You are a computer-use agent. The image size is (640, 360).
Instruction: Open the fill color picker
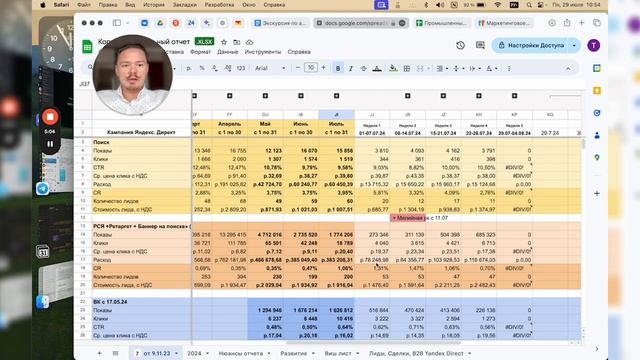pos(393,69)
